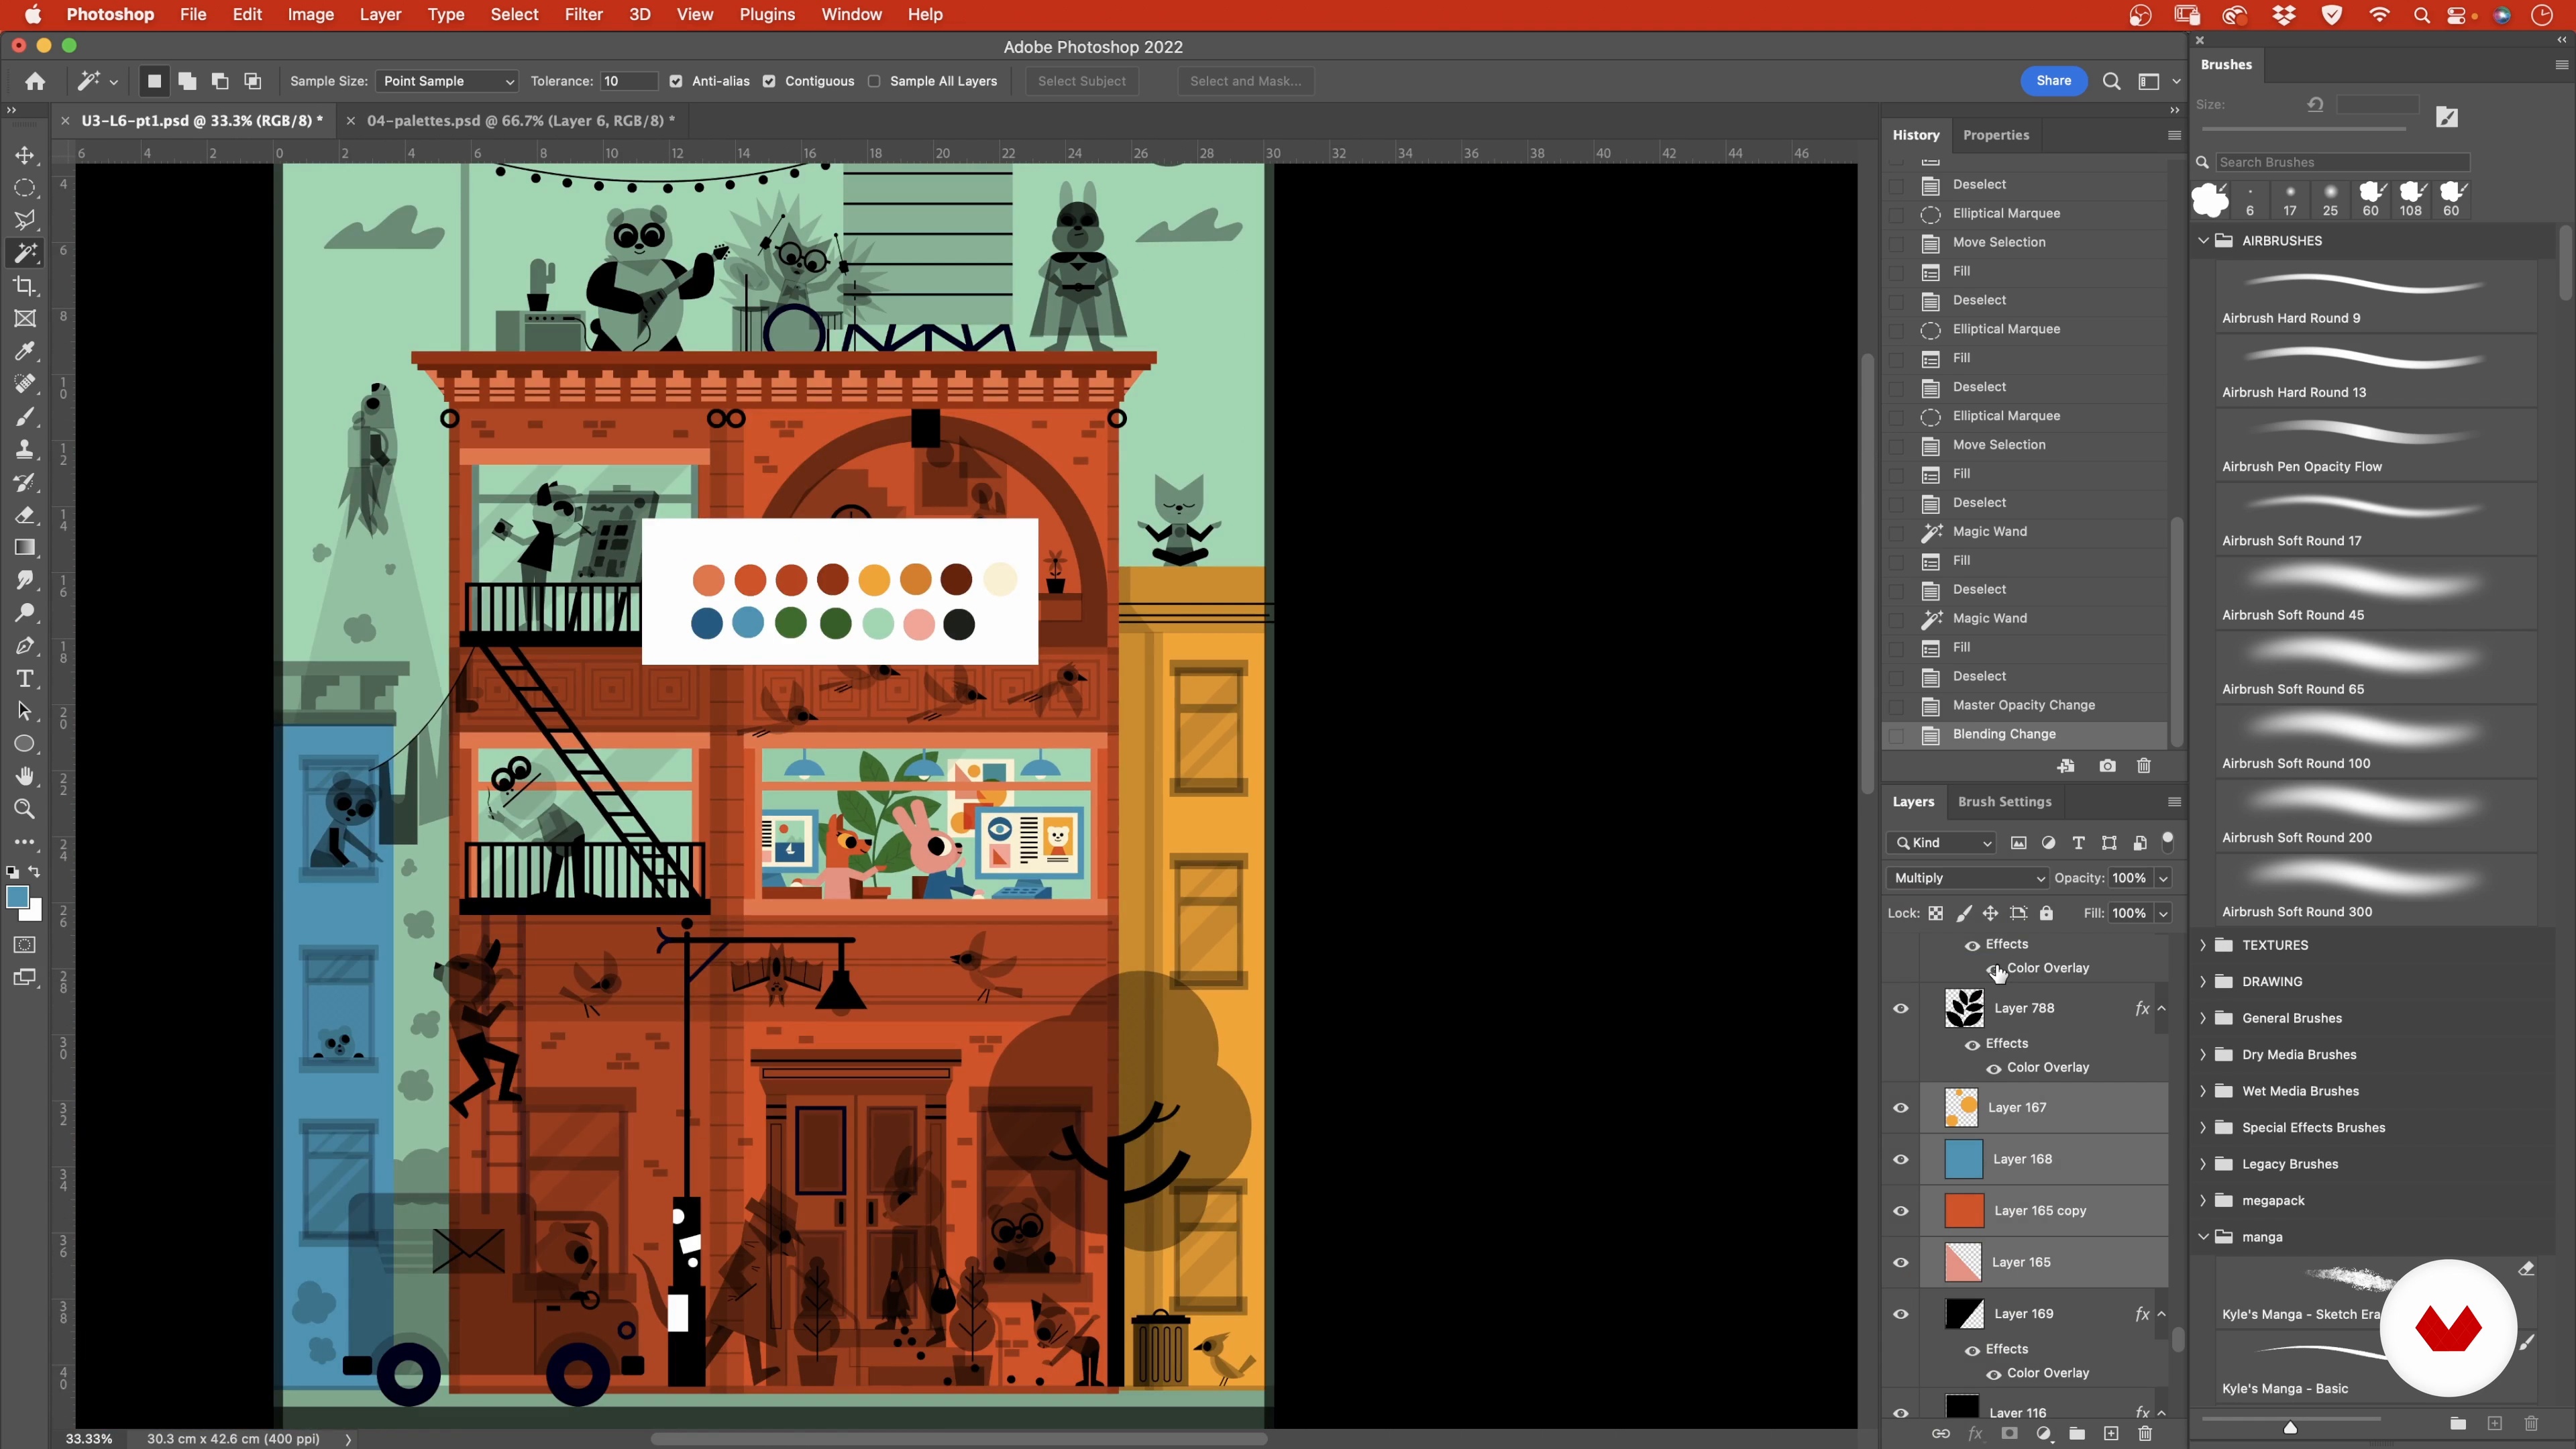This screenshot has width=2576, height=1449.
Task: Toggle Layer 788 Color Overlay effect visibility
Action: (1994, 1068)
